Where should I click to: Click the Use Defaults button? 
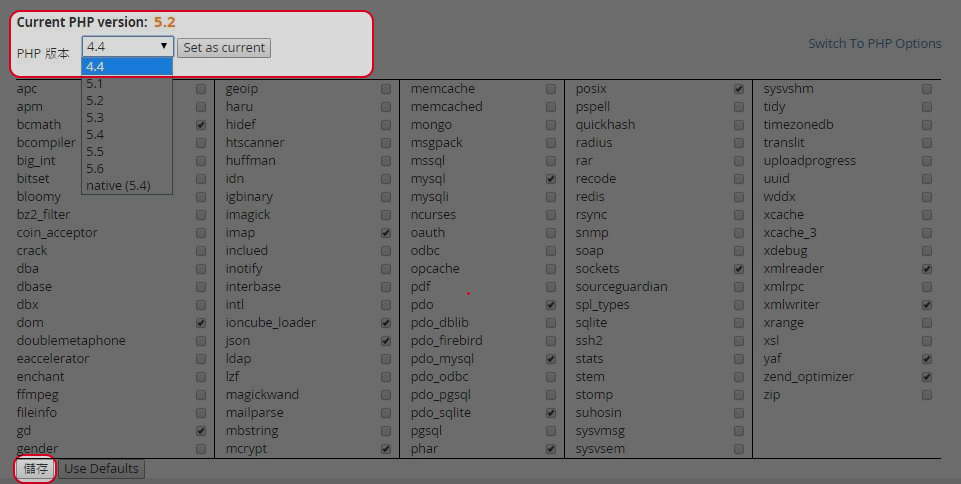(x=102, y=468)
